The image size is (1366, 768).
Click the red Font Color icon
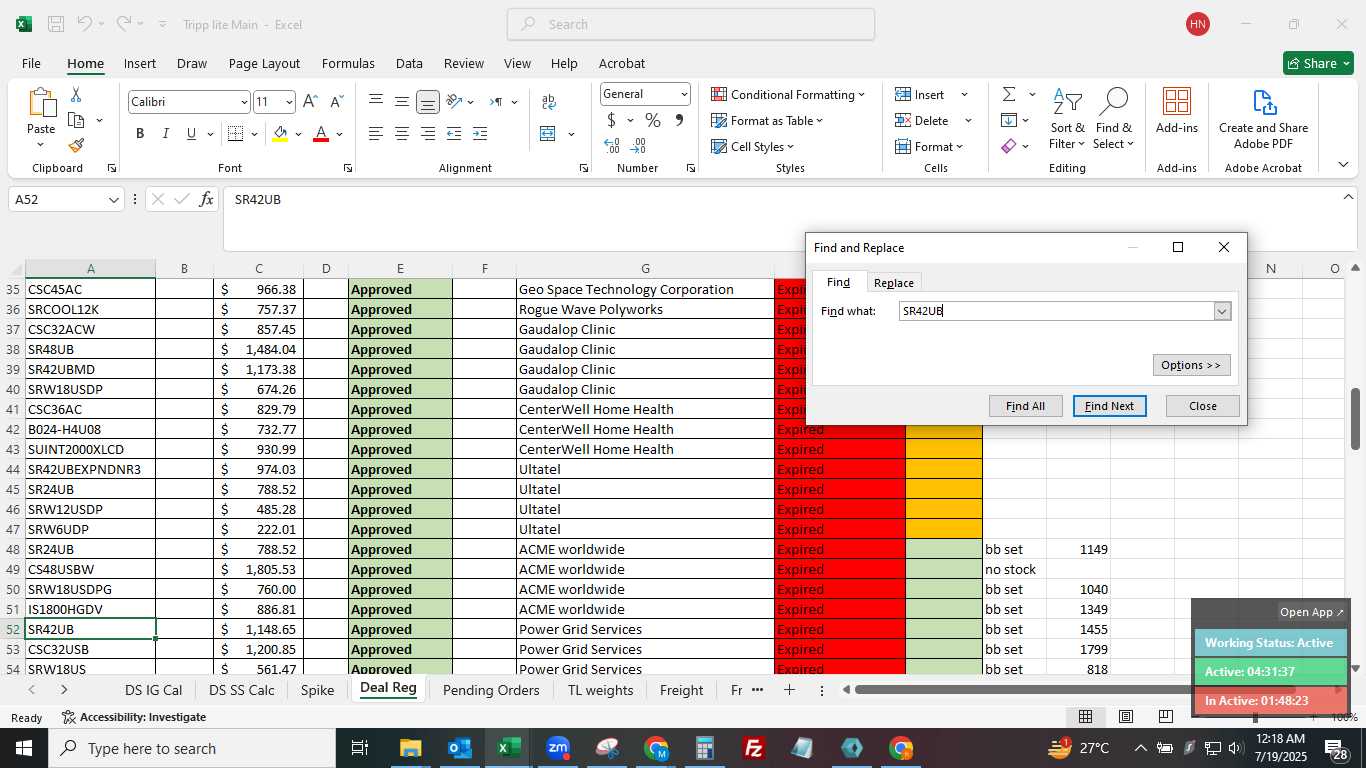tap(321, 134)
